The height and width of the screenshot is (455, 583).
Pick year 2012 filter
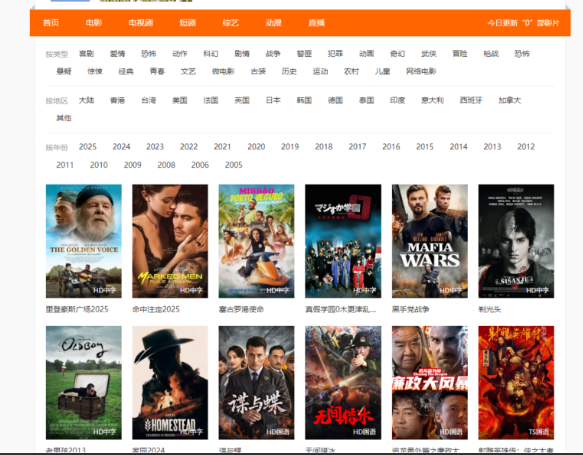[x=526, y=147]
